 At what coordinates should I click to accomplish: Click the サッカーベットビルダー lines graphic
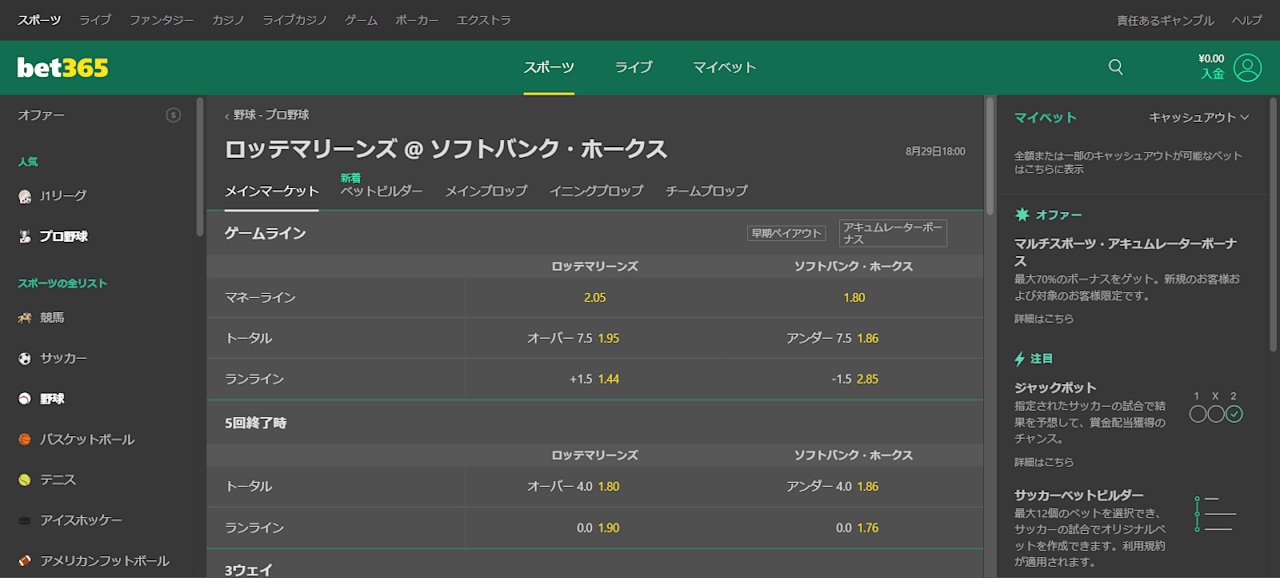point(1215,515)
